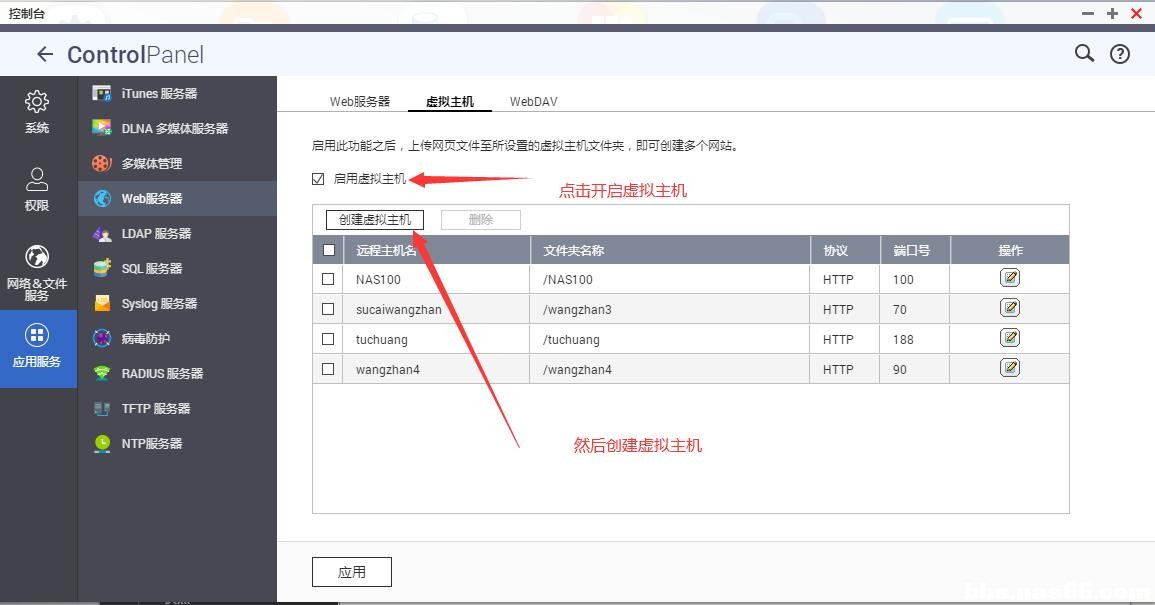Viewport: 1155px width, 605px height.
Task: Edit the tuchuang virtual host row
Action: (1010, 338)
